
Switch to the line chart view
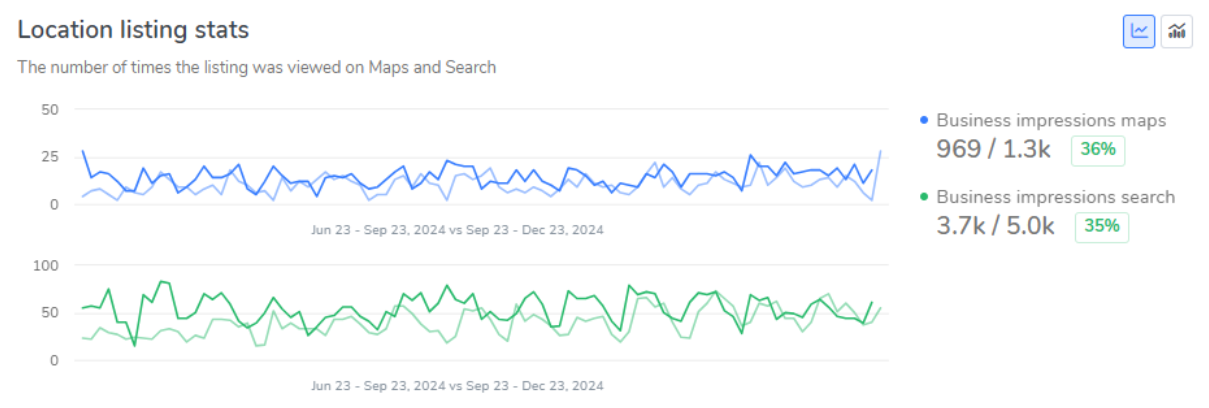tap(1139, 31)
